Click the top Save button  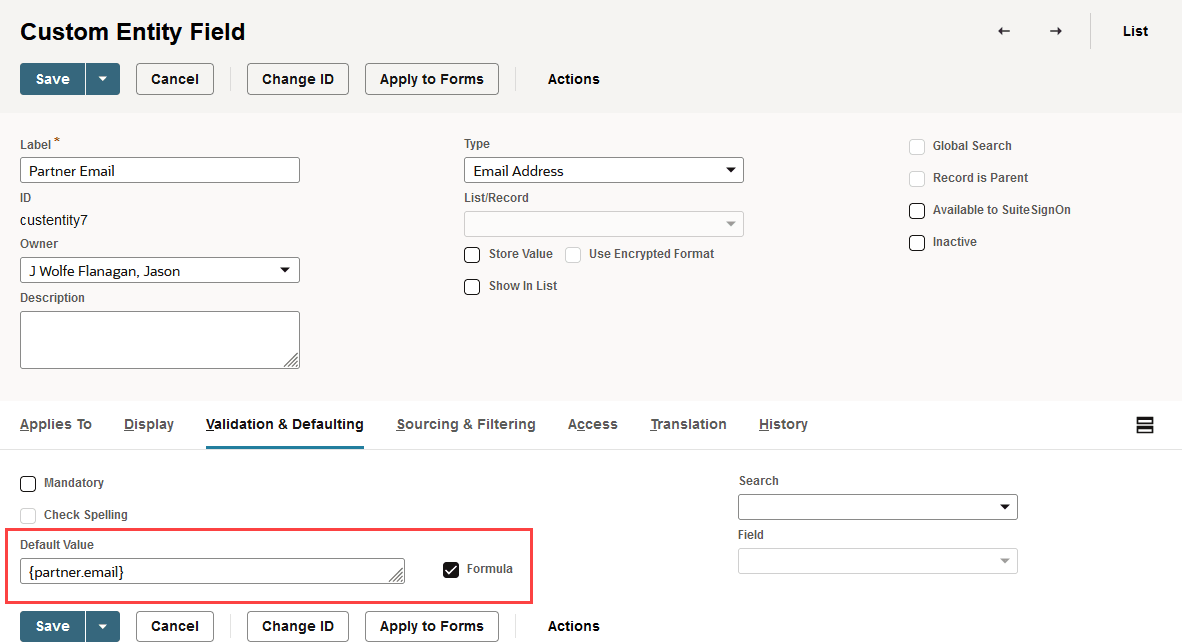pos(53,79)
